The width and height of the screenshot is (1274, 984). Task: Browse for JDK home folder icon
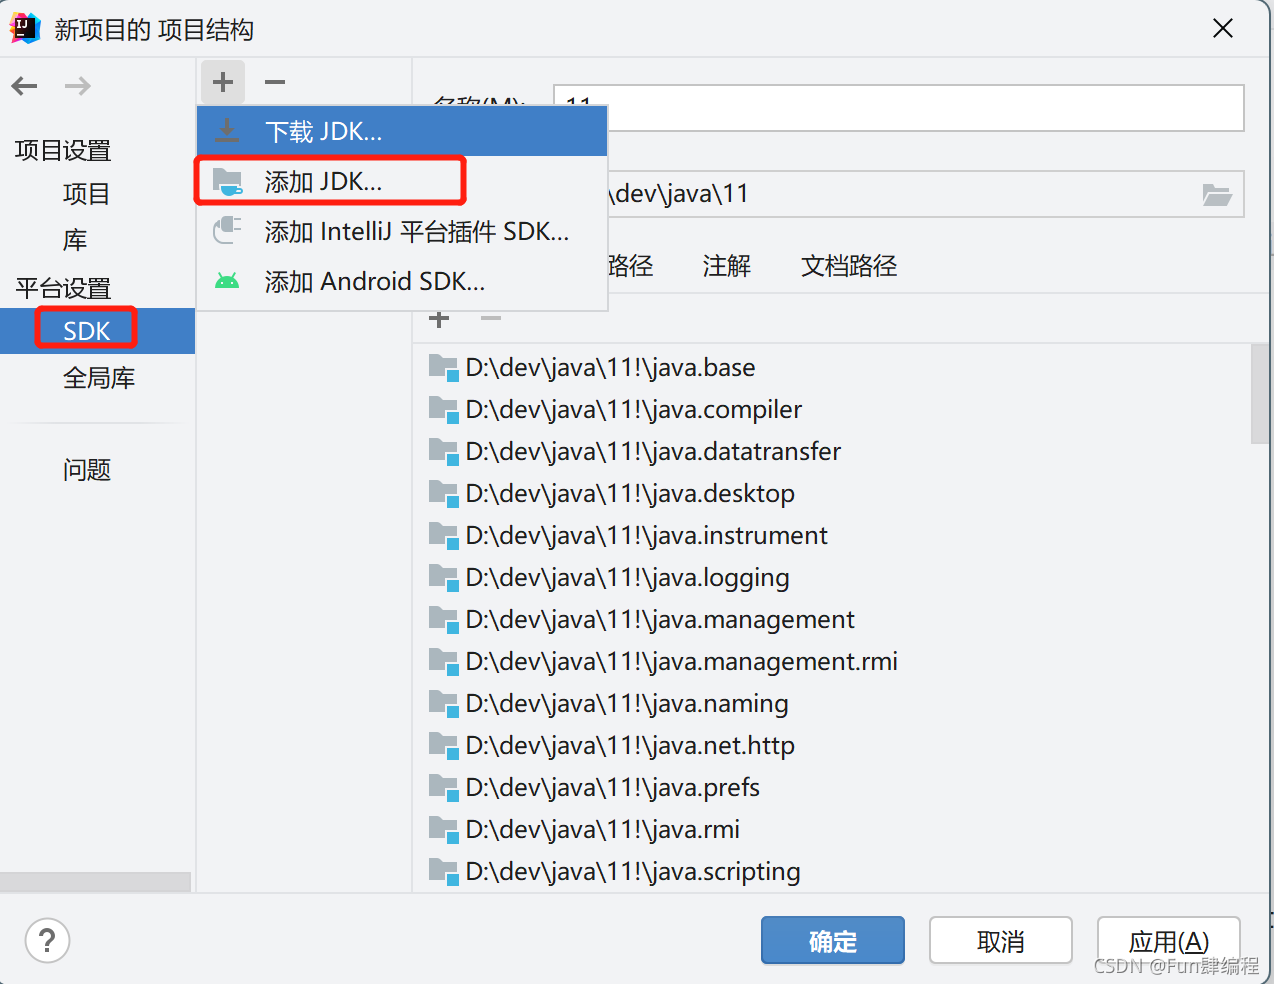[1217, 194]
